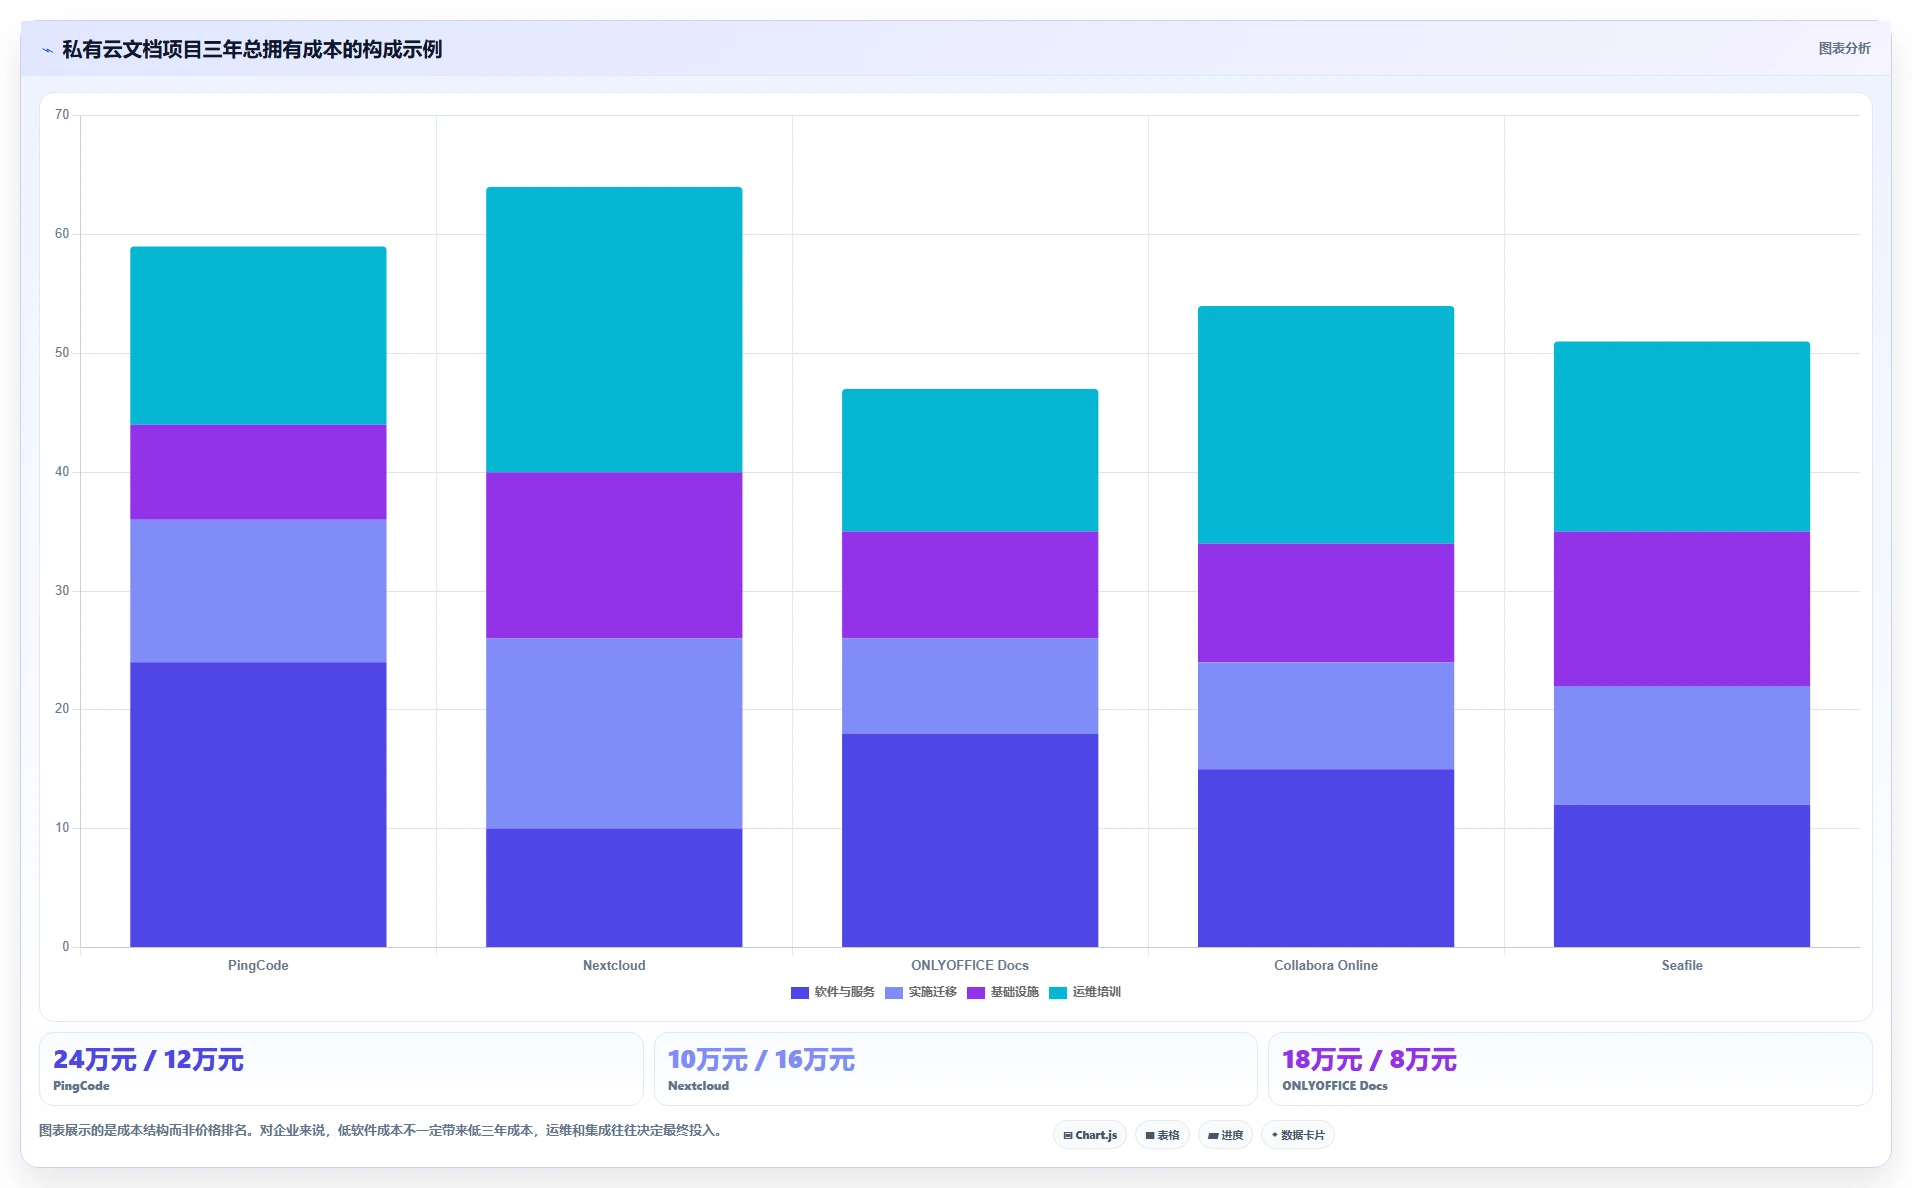Click the 24万元 / 12万元 value on the PingCode card
The image size is (1912, 1188).
pyautogui.click(x=149, y=1060)
